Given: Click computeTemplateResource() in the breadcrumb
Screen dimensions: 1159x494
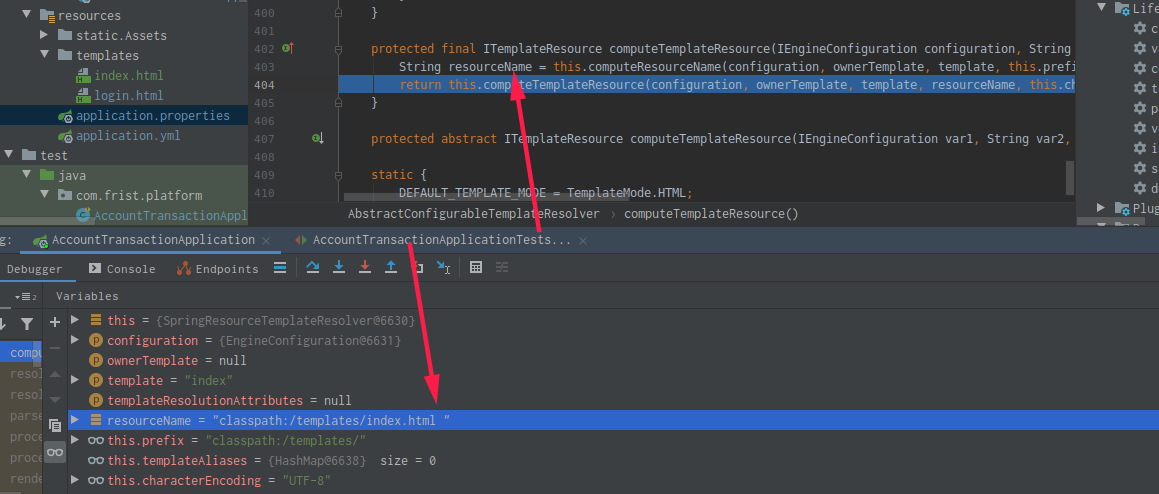Looking at the screenshot, I should 712,214.
